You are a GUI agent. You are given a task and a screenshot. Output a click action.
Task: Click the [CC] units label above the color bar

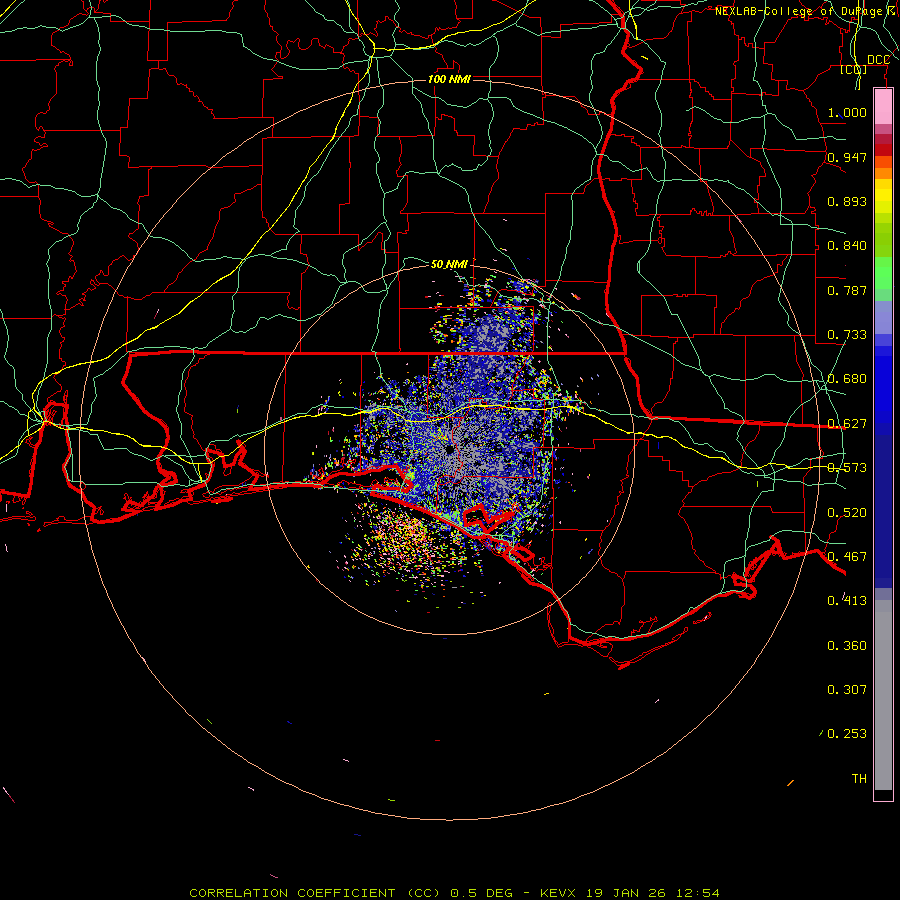click(x=854, y=70)
